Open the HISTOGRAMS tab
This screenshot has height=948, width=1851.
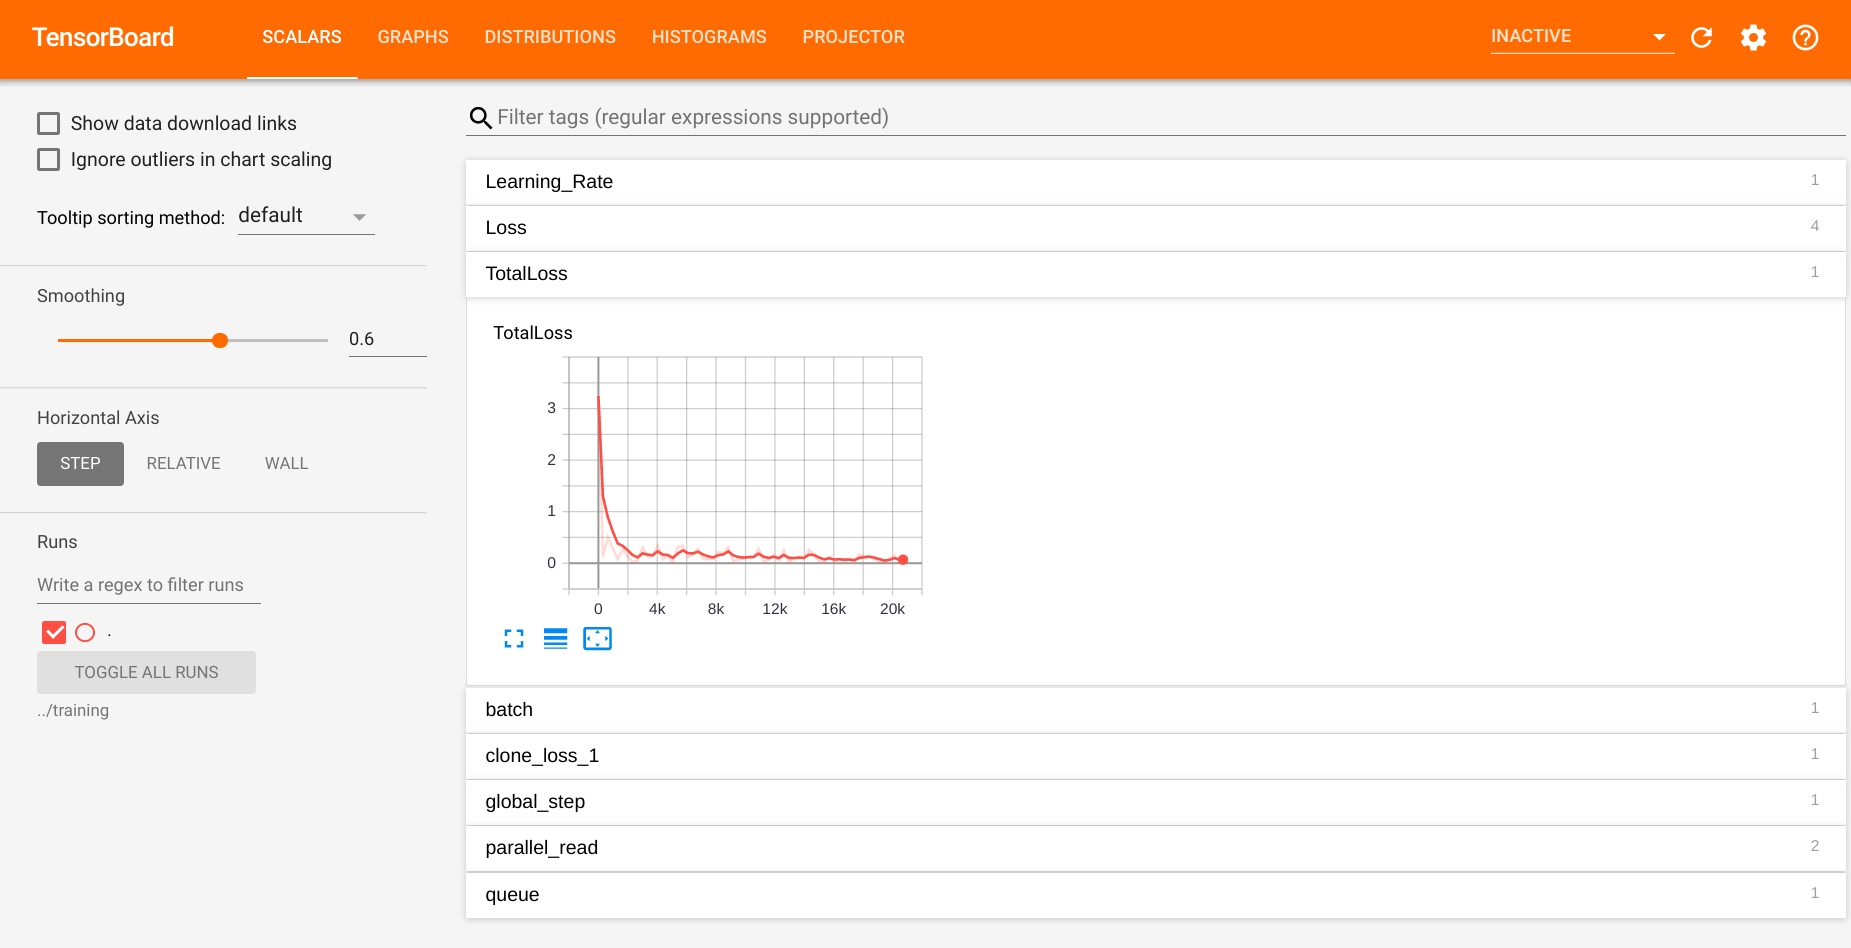[709, 38]
